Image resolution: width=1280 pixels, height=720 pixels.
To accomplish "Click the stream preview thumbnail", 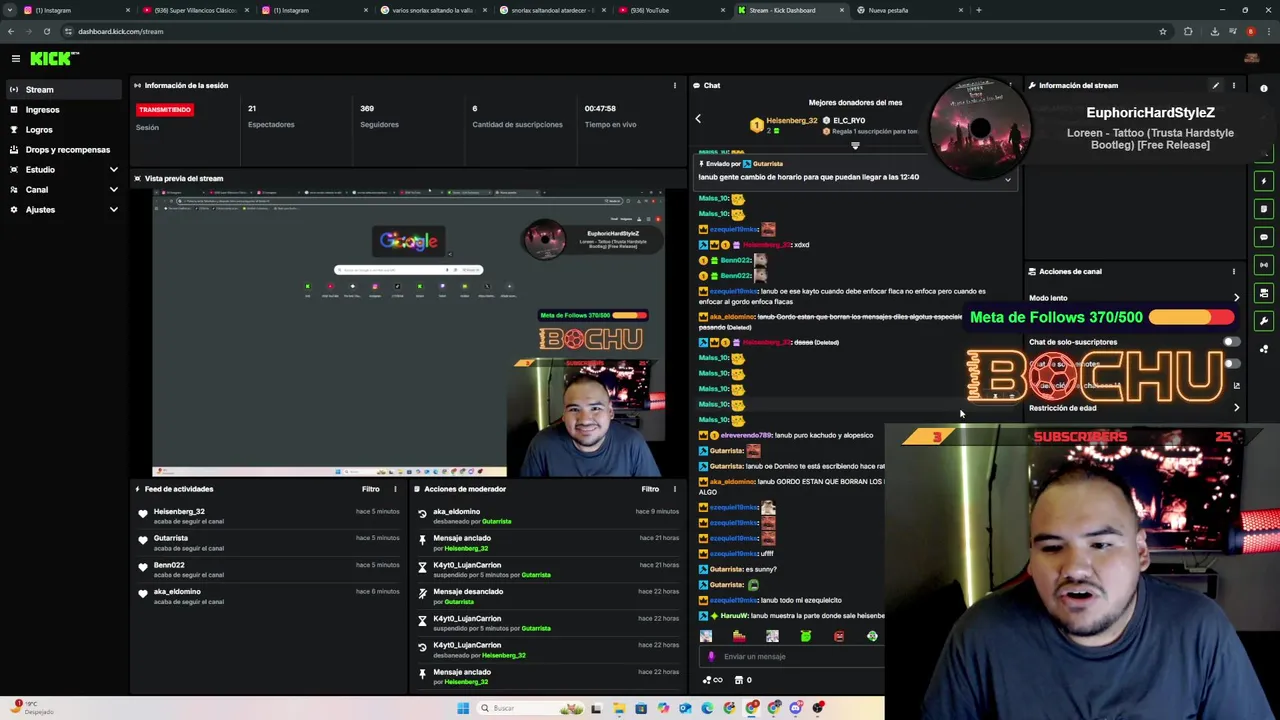I will point(409,331).
